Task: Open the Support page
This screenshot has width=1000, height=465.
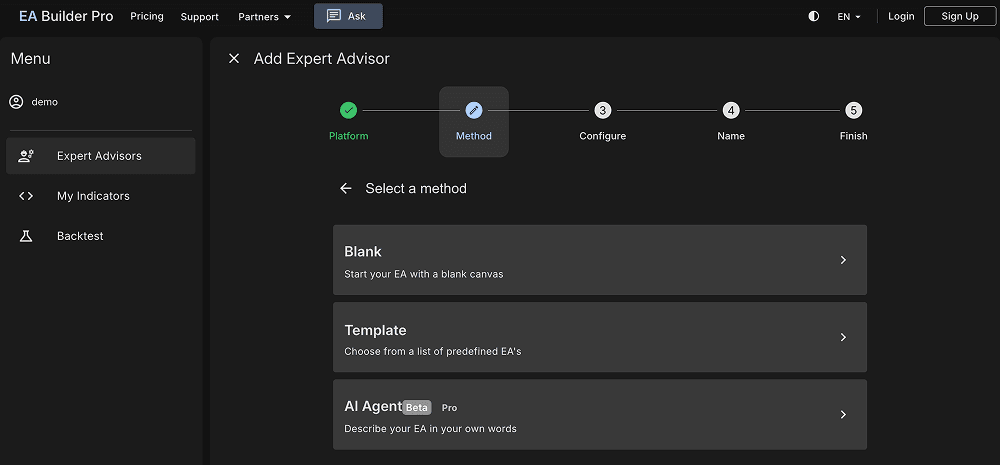Action: coord(200,17)
